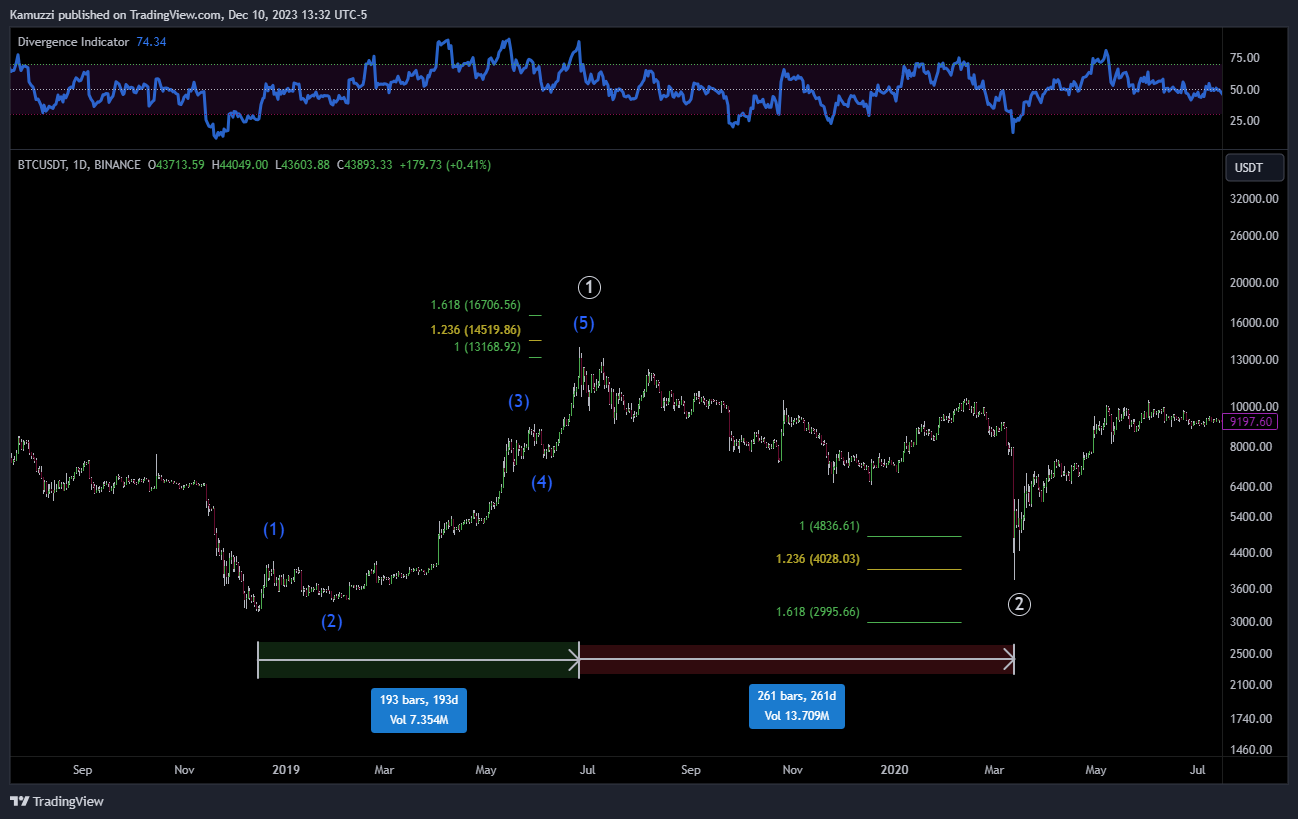The image size is (1298, 819).
Task: Select the green date range bar
Action: pyautogui.click(x=419, y=659)
